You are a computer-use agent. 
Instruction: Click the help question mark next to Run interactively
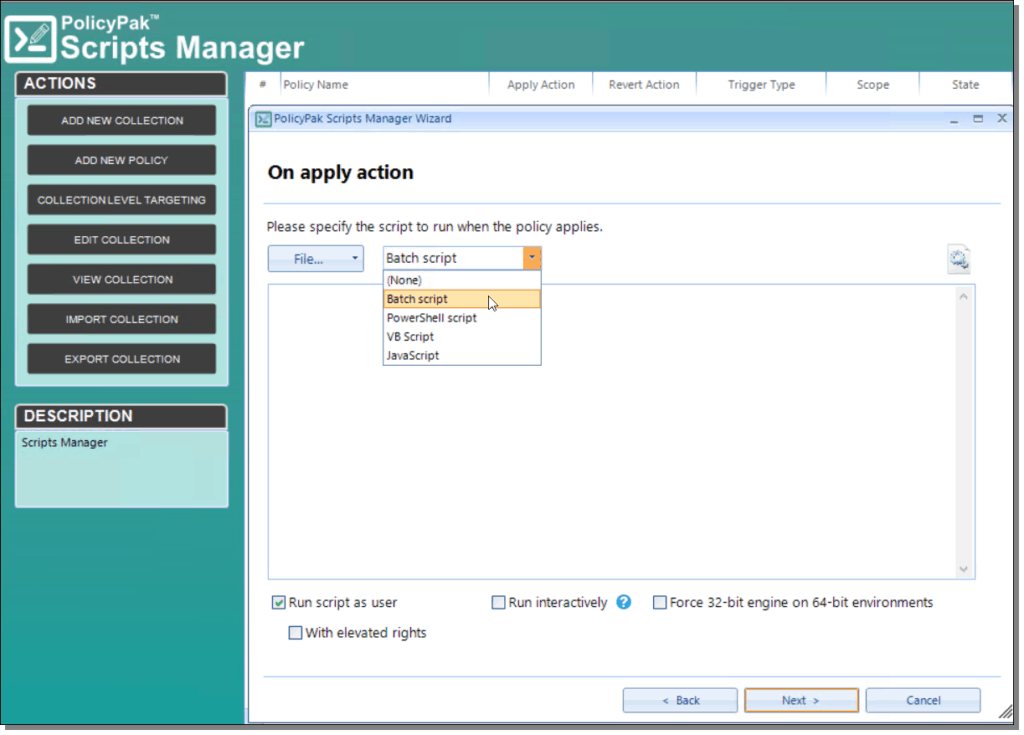[623, 602]
